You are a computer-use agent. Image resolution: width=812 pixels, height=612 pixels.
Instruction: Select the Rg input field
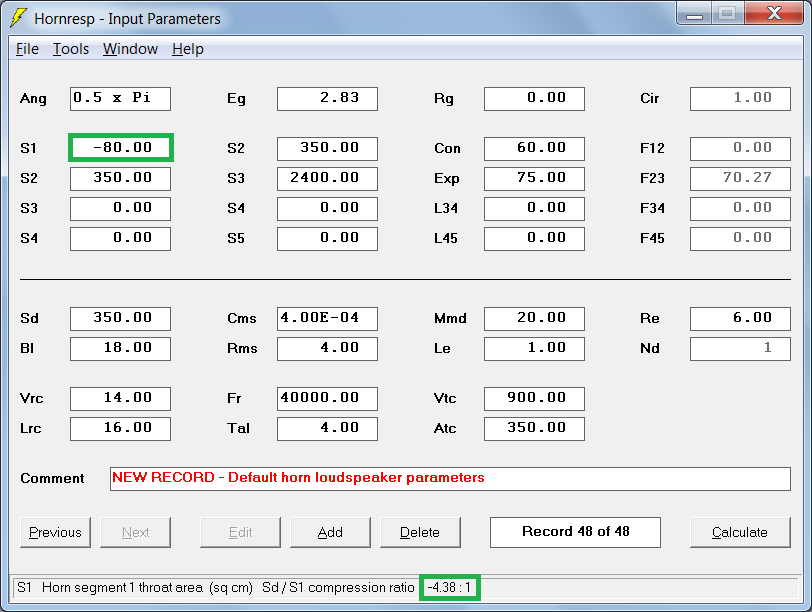(534, 99)
